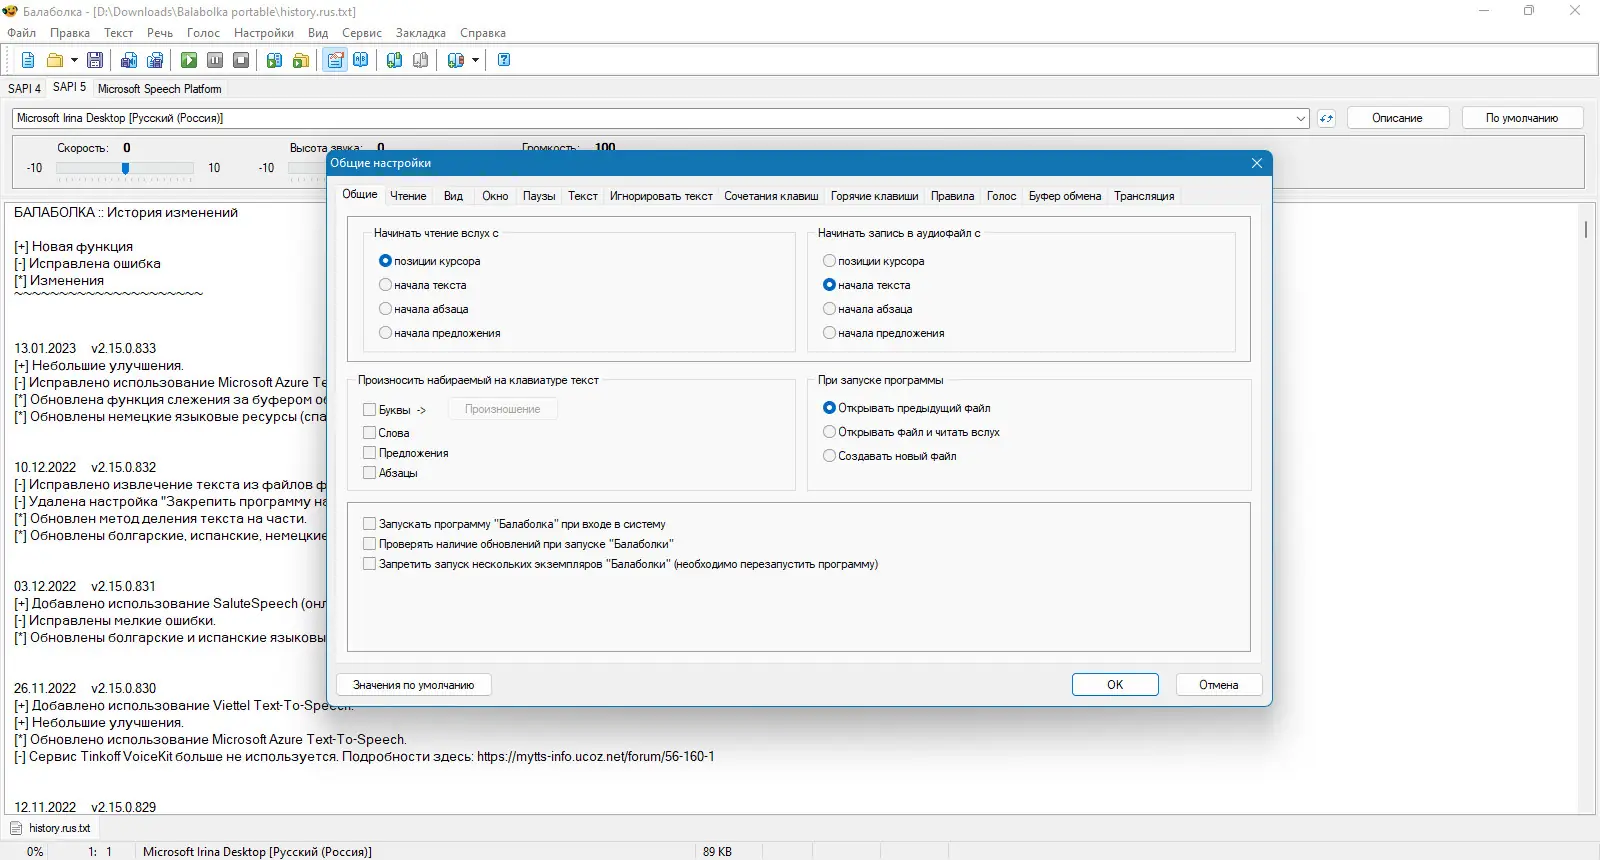Click the По умолчанию button
1600x860 pixels.
click(1522, 118)
